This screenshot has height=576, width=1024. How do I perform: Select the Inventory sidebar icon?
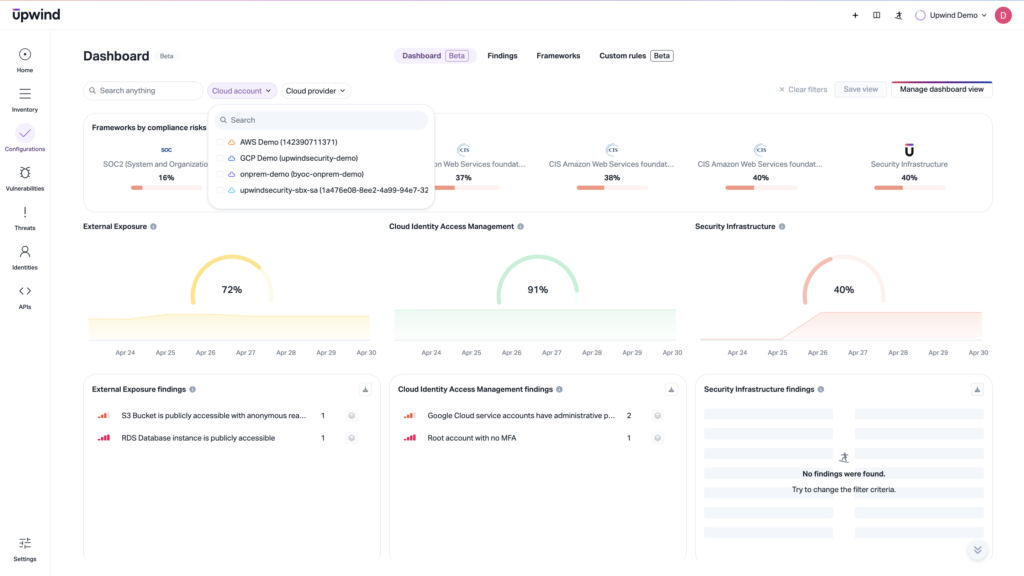click(23, 95)
